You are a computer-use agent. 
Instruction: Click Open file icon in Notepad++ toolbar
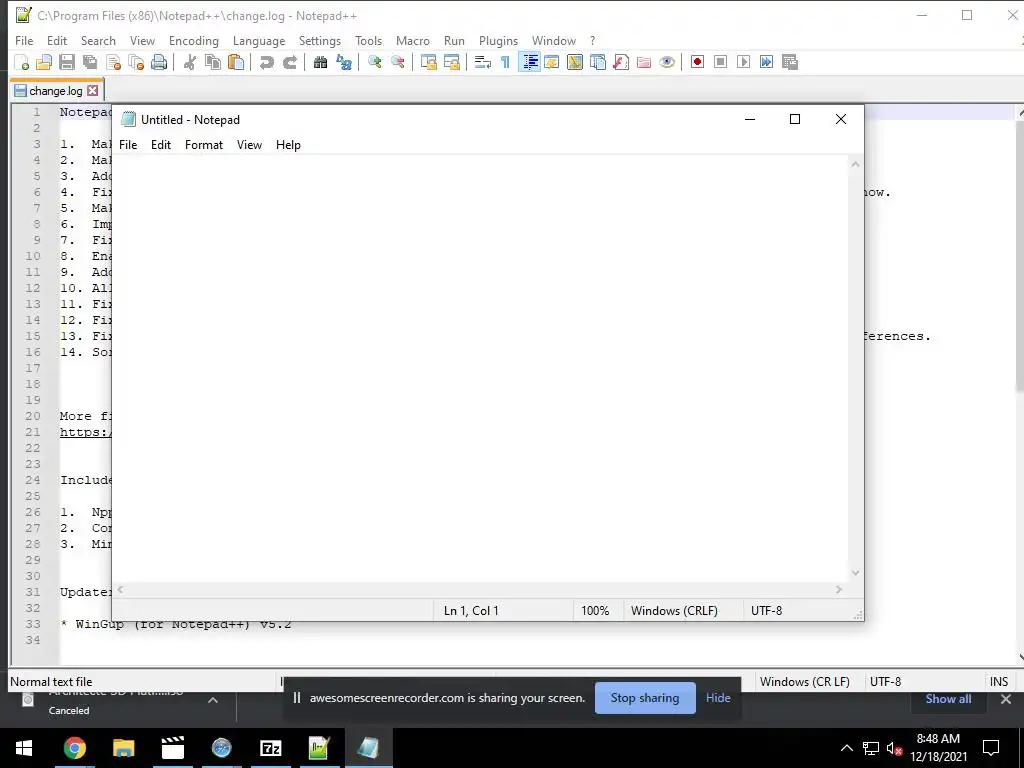pos(44,62)
